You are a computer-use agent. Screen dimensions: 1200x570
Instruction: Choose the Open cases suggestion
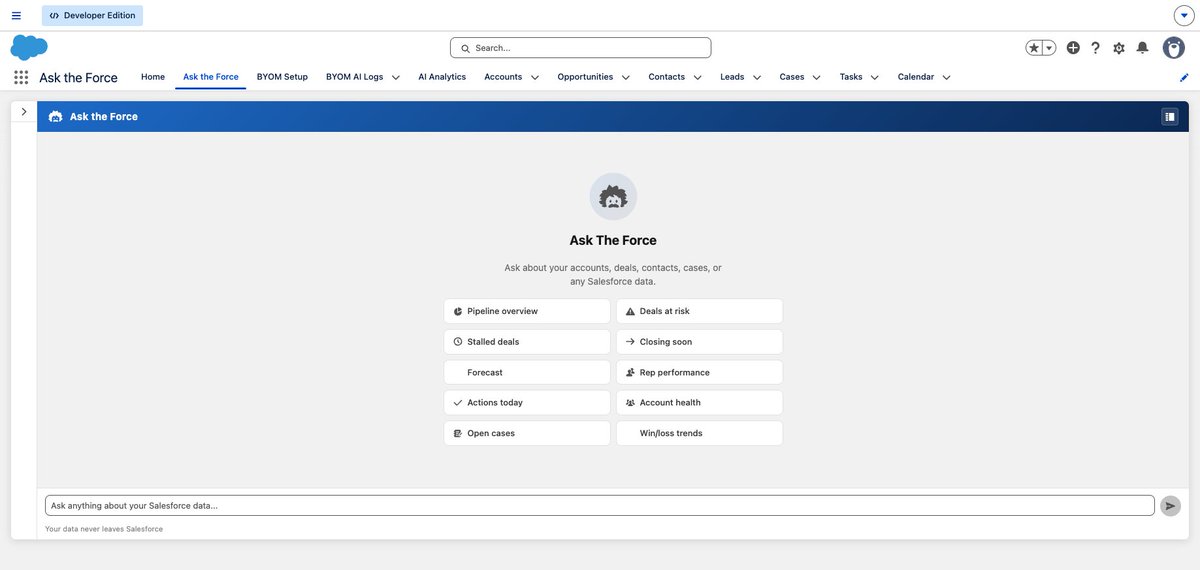(x=527, y=433)
